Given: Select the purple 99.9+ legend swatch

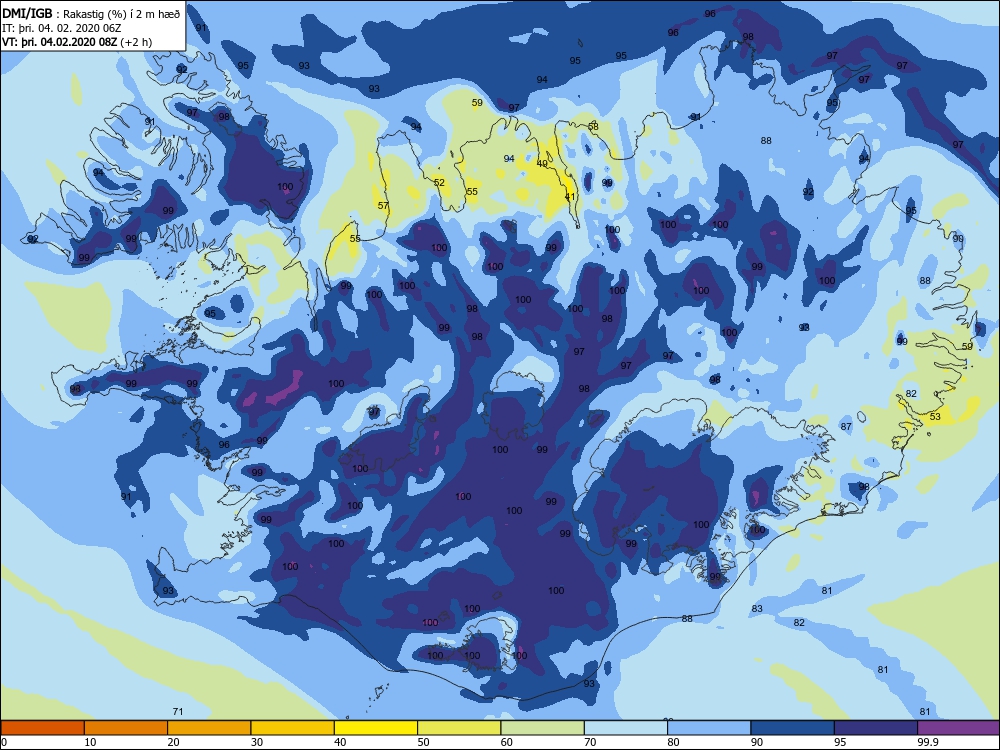Looking at the screenshot, I should (x=959, y=728).
